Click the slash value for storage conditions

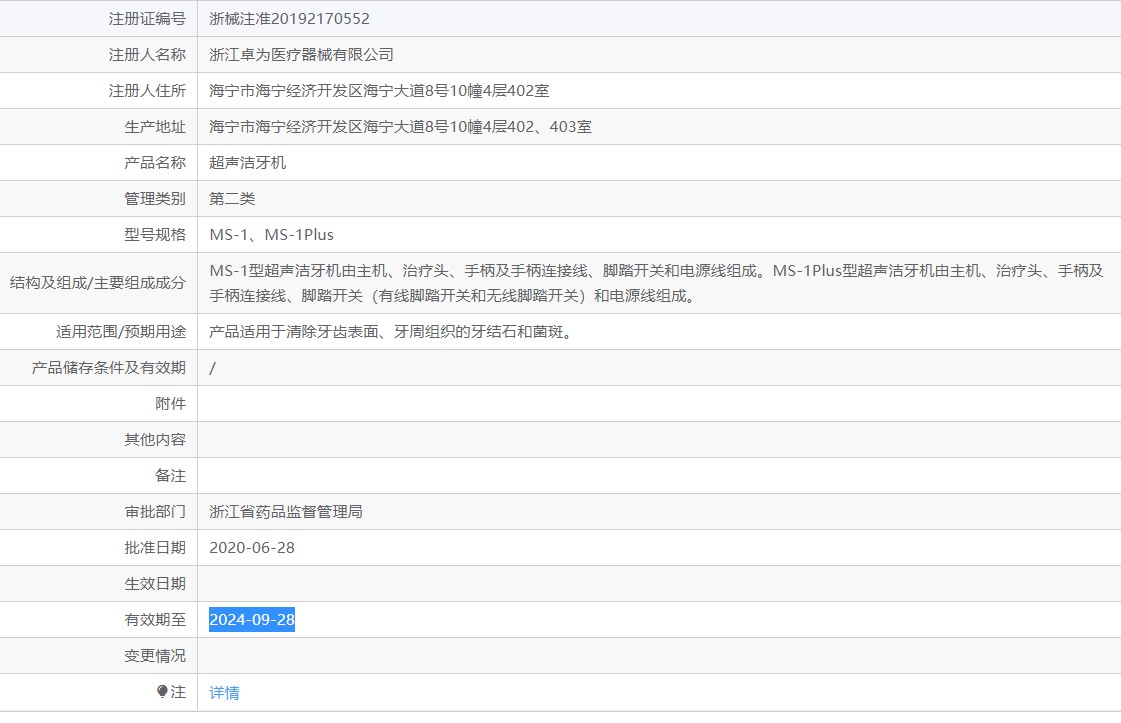click(212, 368)
